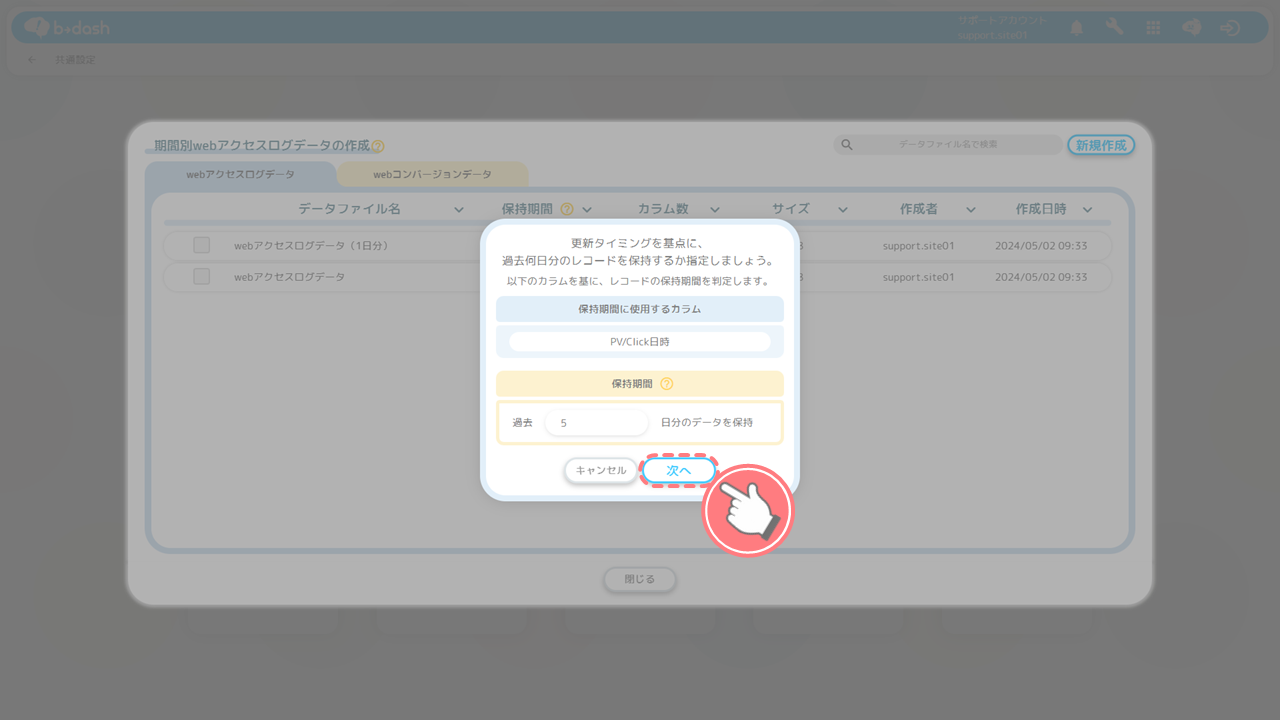Focus the データファイル名で検索 search box
The image size is (1280, 720).
tap(948, 145)
